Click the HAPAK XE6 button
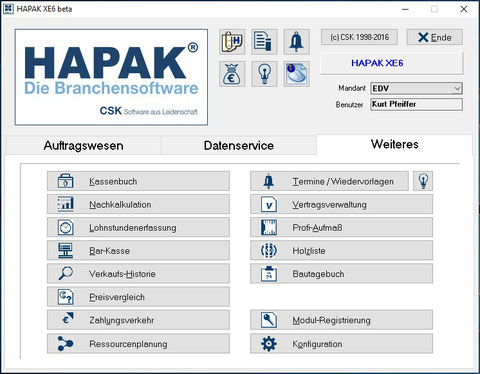This screenshot has width=480, height=374. (x=391, y=63)
